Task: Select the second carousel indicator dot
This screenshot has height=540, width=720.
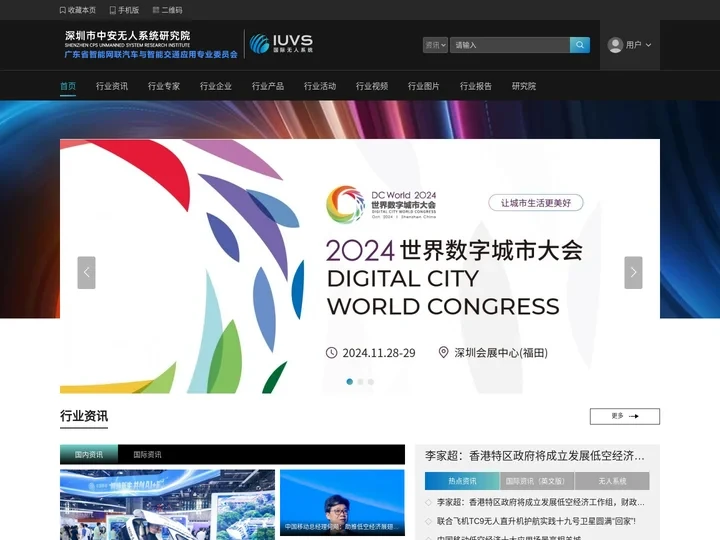Action: click(x=360, y=381)
